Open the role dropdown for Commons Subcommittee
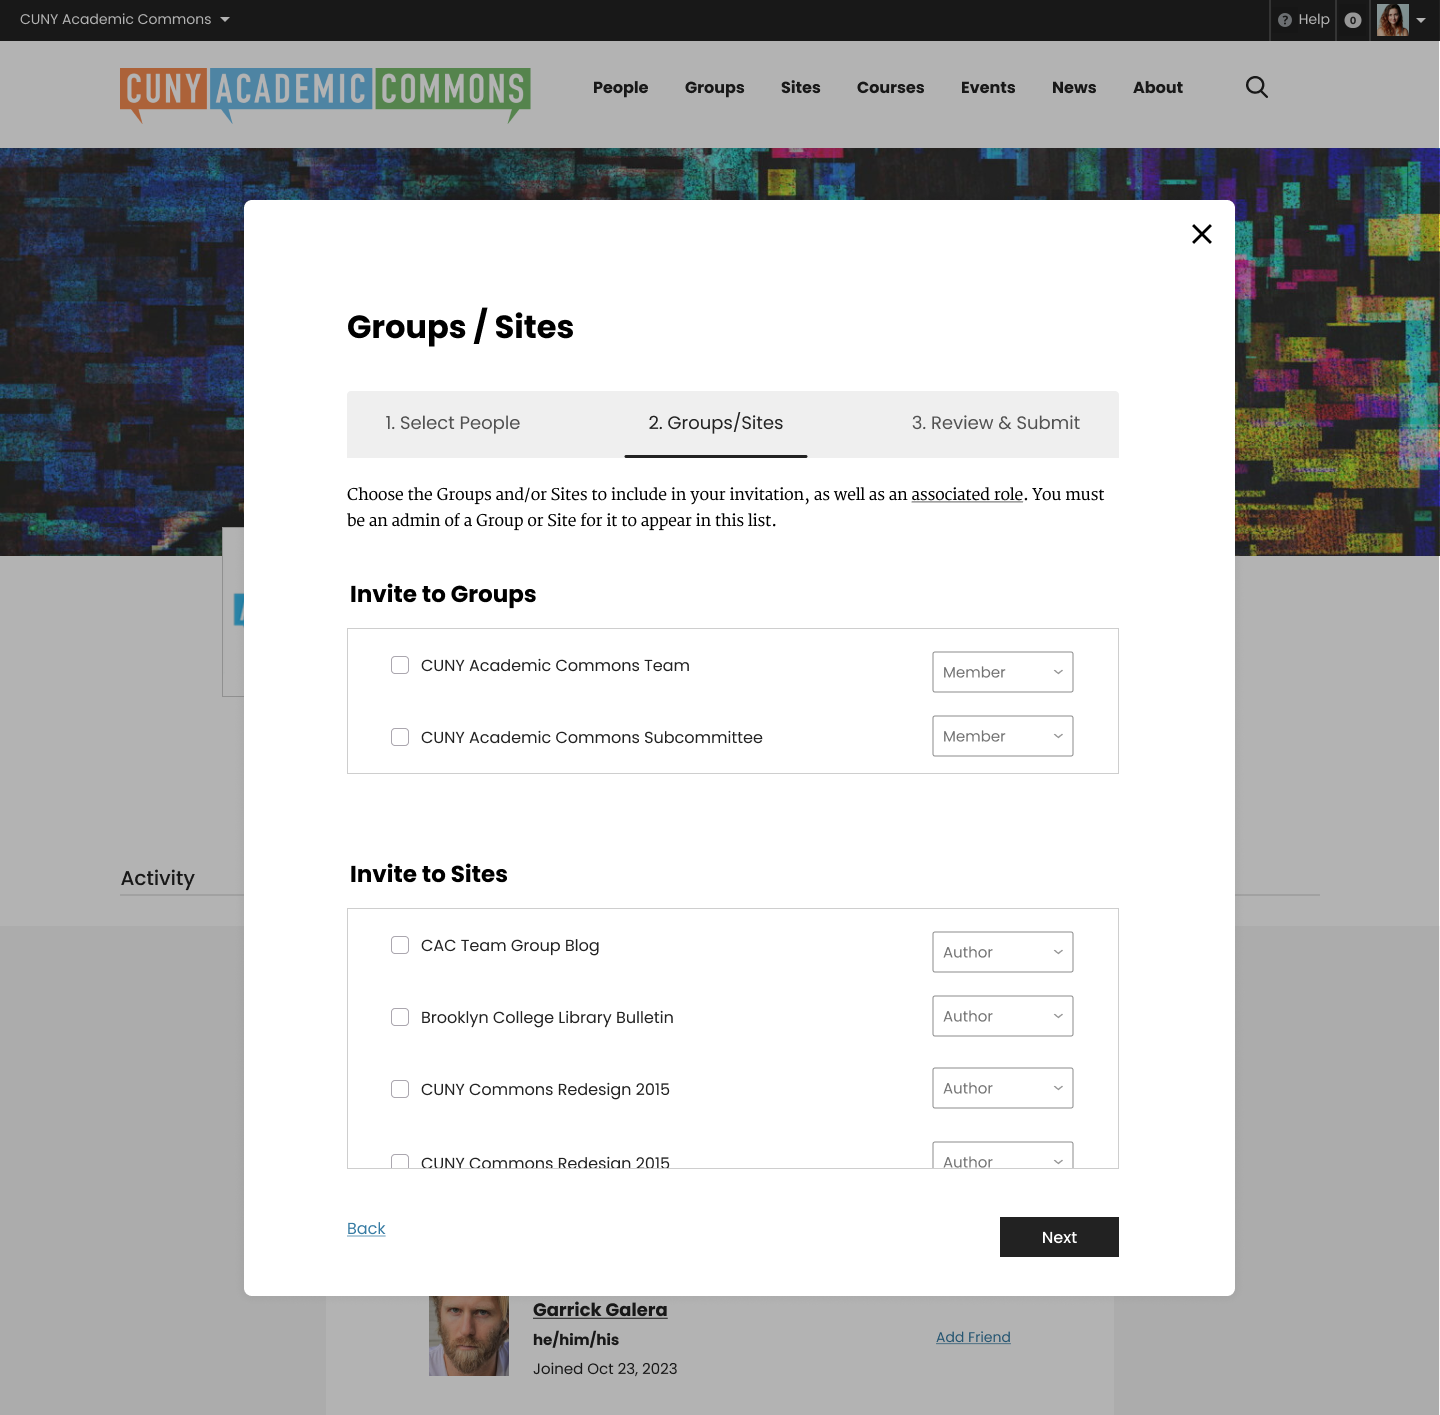This screenshot has height=1415, width=1440. click(1003, 736)
